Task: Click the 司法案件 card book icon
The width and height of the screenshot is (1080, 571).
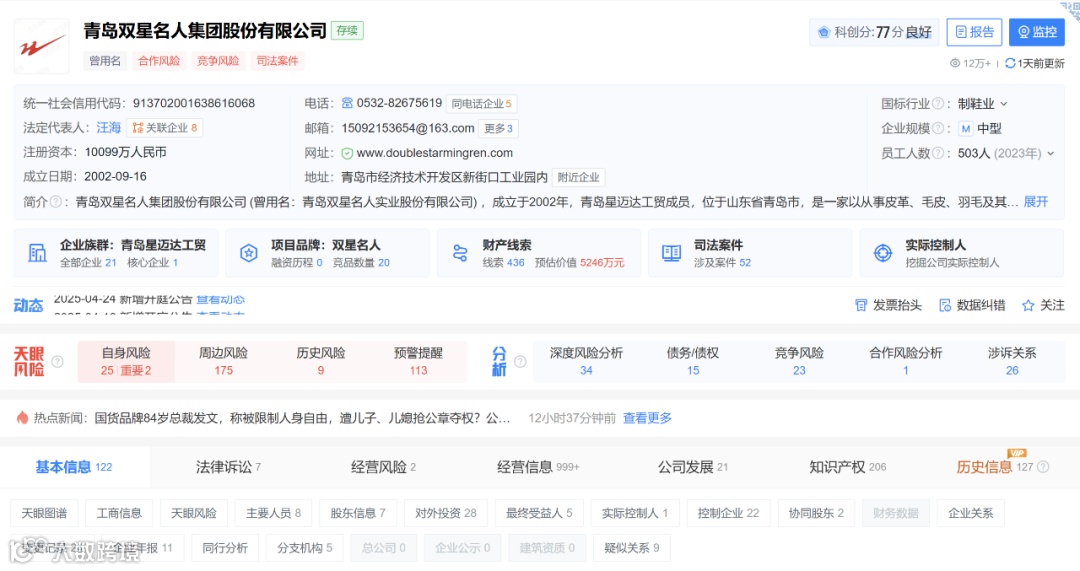Action: tap(672, 253)
